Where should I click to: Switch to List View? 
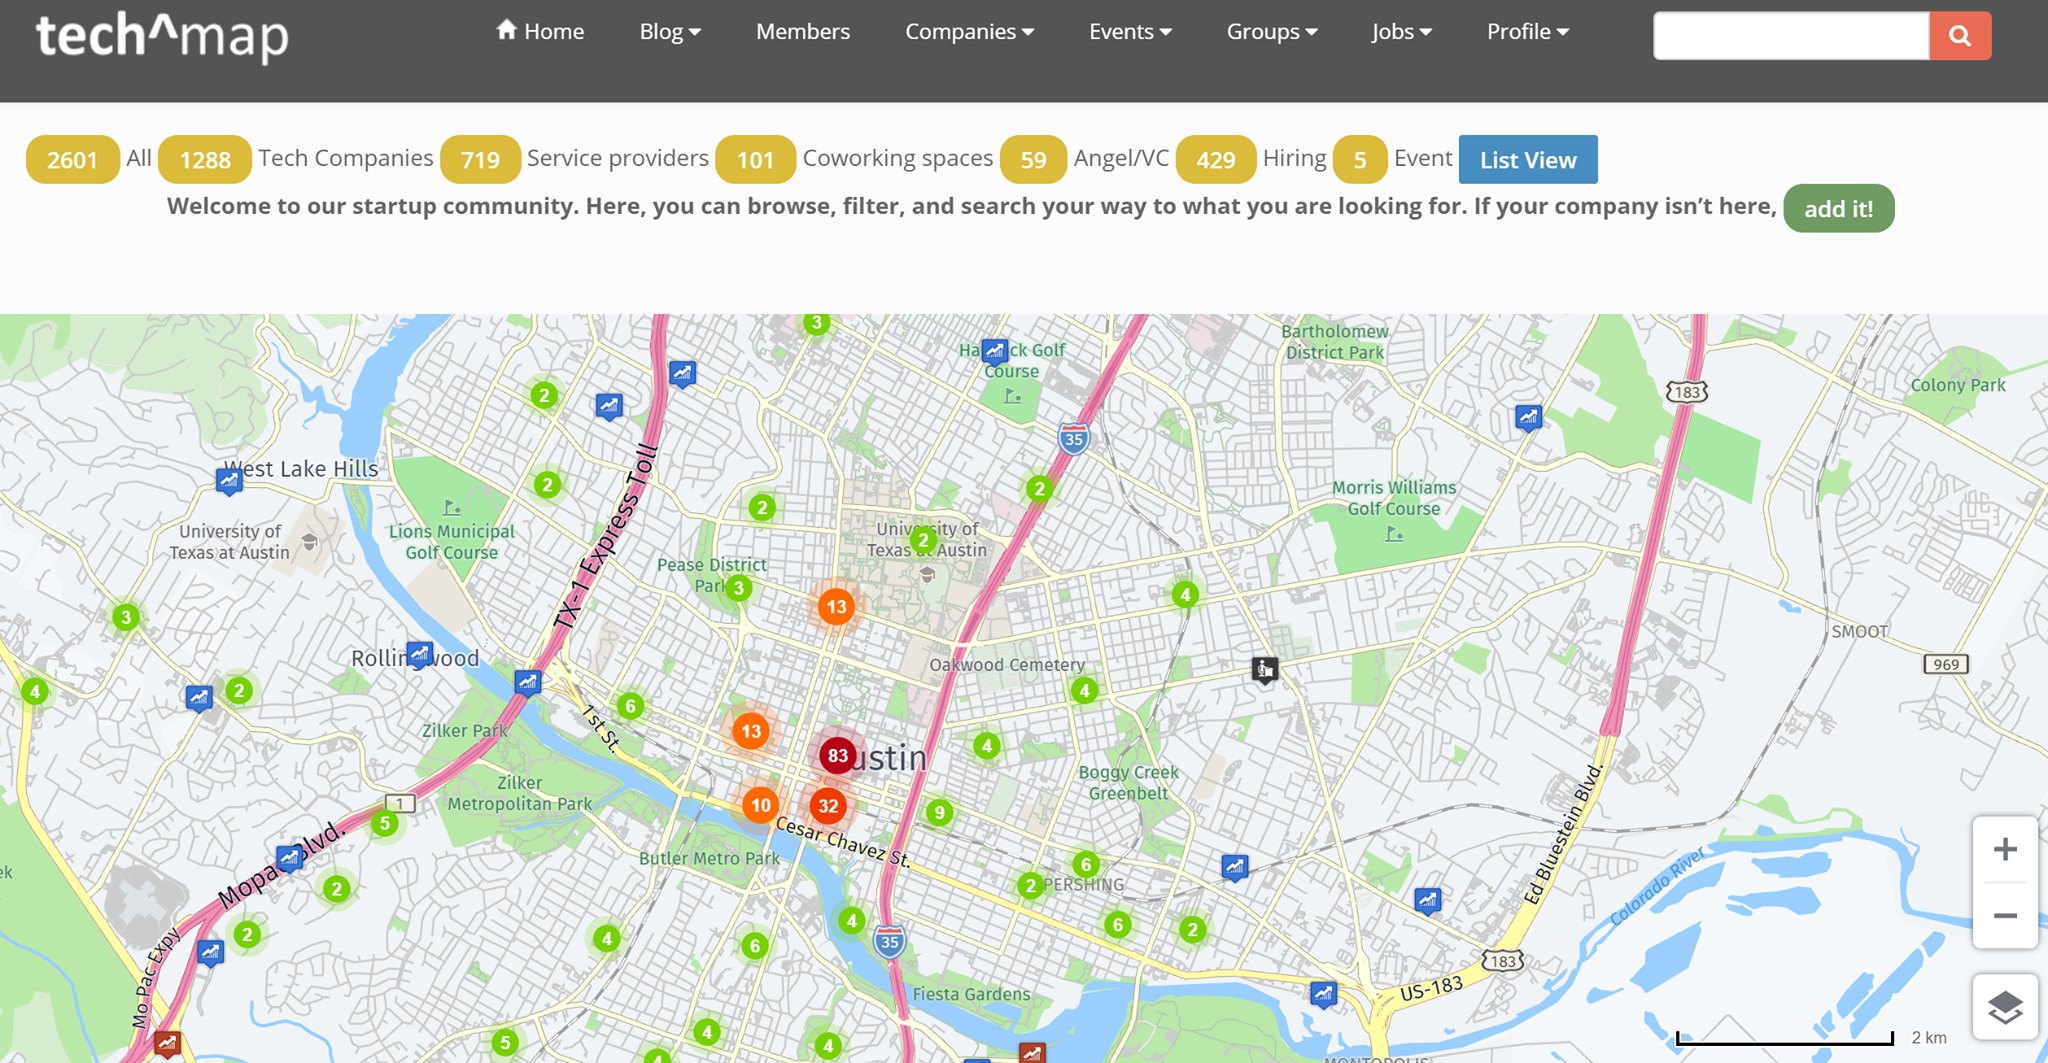tap(1528, 159)
